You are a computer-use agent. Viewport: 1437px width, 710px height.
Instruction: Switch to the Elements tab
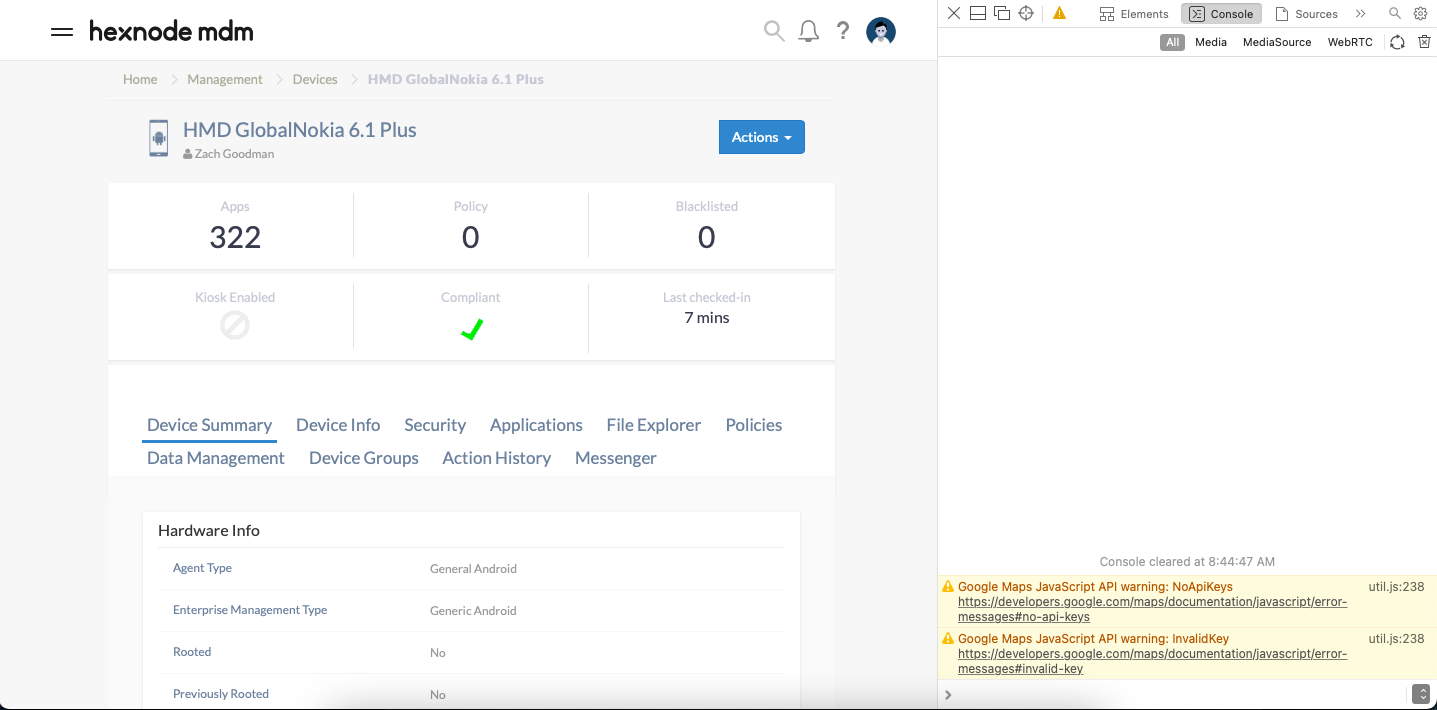pos(1134,14)
